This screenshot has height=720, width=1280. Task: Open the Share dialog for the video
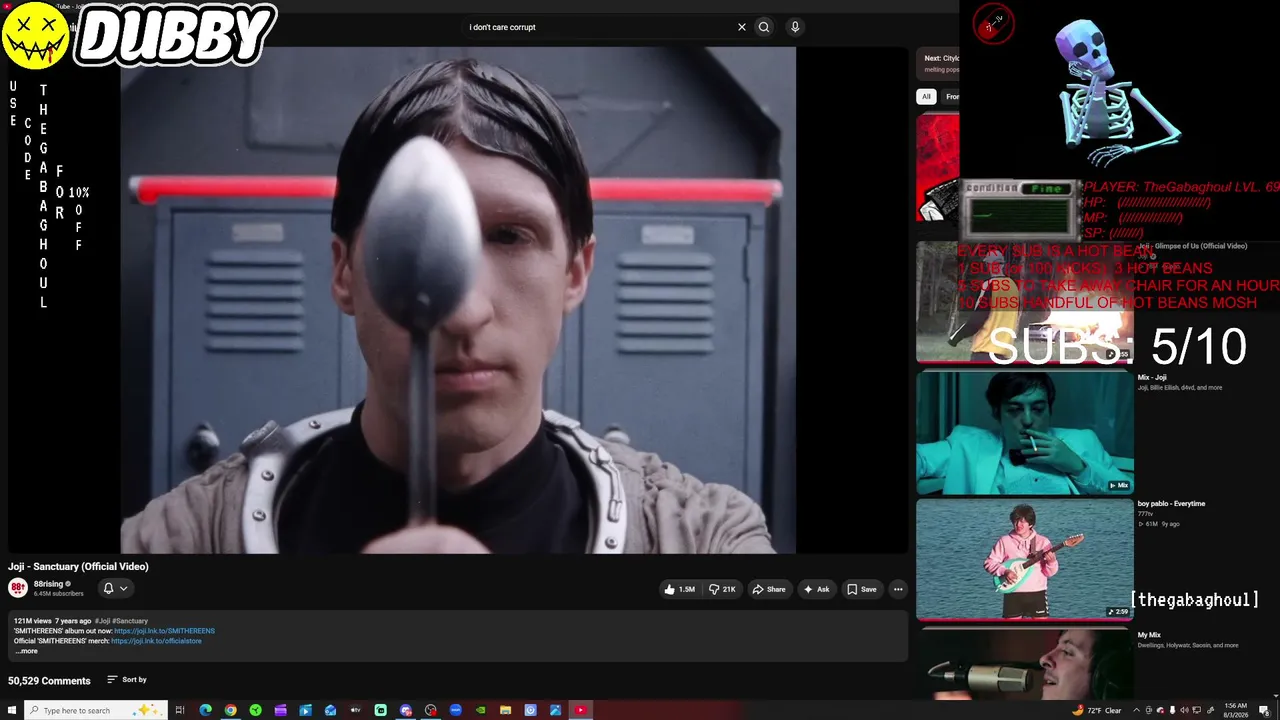coord(768,589)
